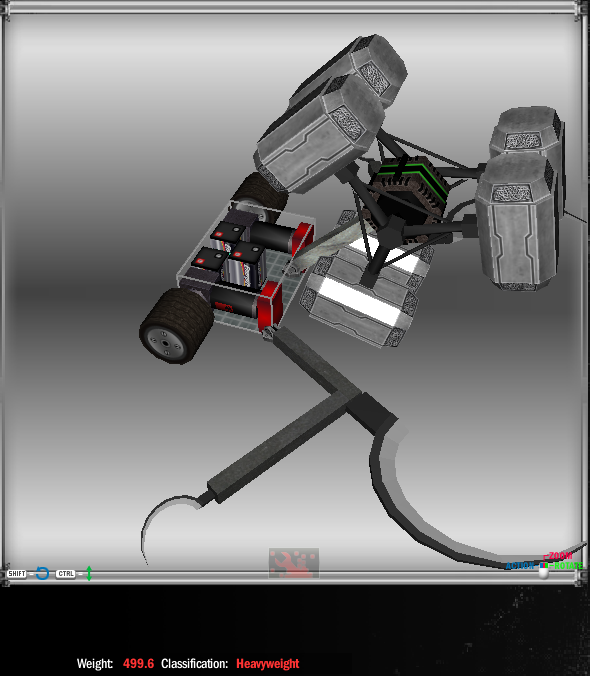This screenshot has width=590, height=676.
Task: Click the SHIFT key hint icon
Action: (17, 574)
